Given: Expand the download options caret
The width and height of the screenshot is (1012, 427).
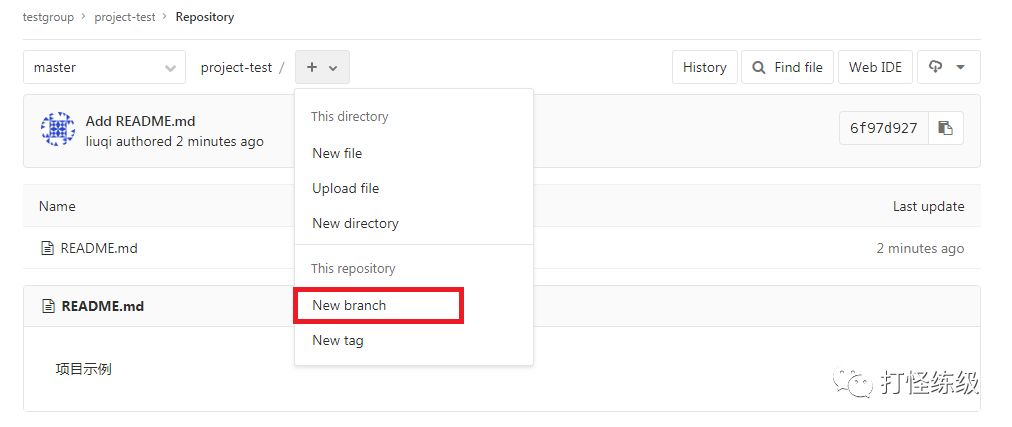Looking at the screenshot, I should pyautogui.click(x=960, y=67).
